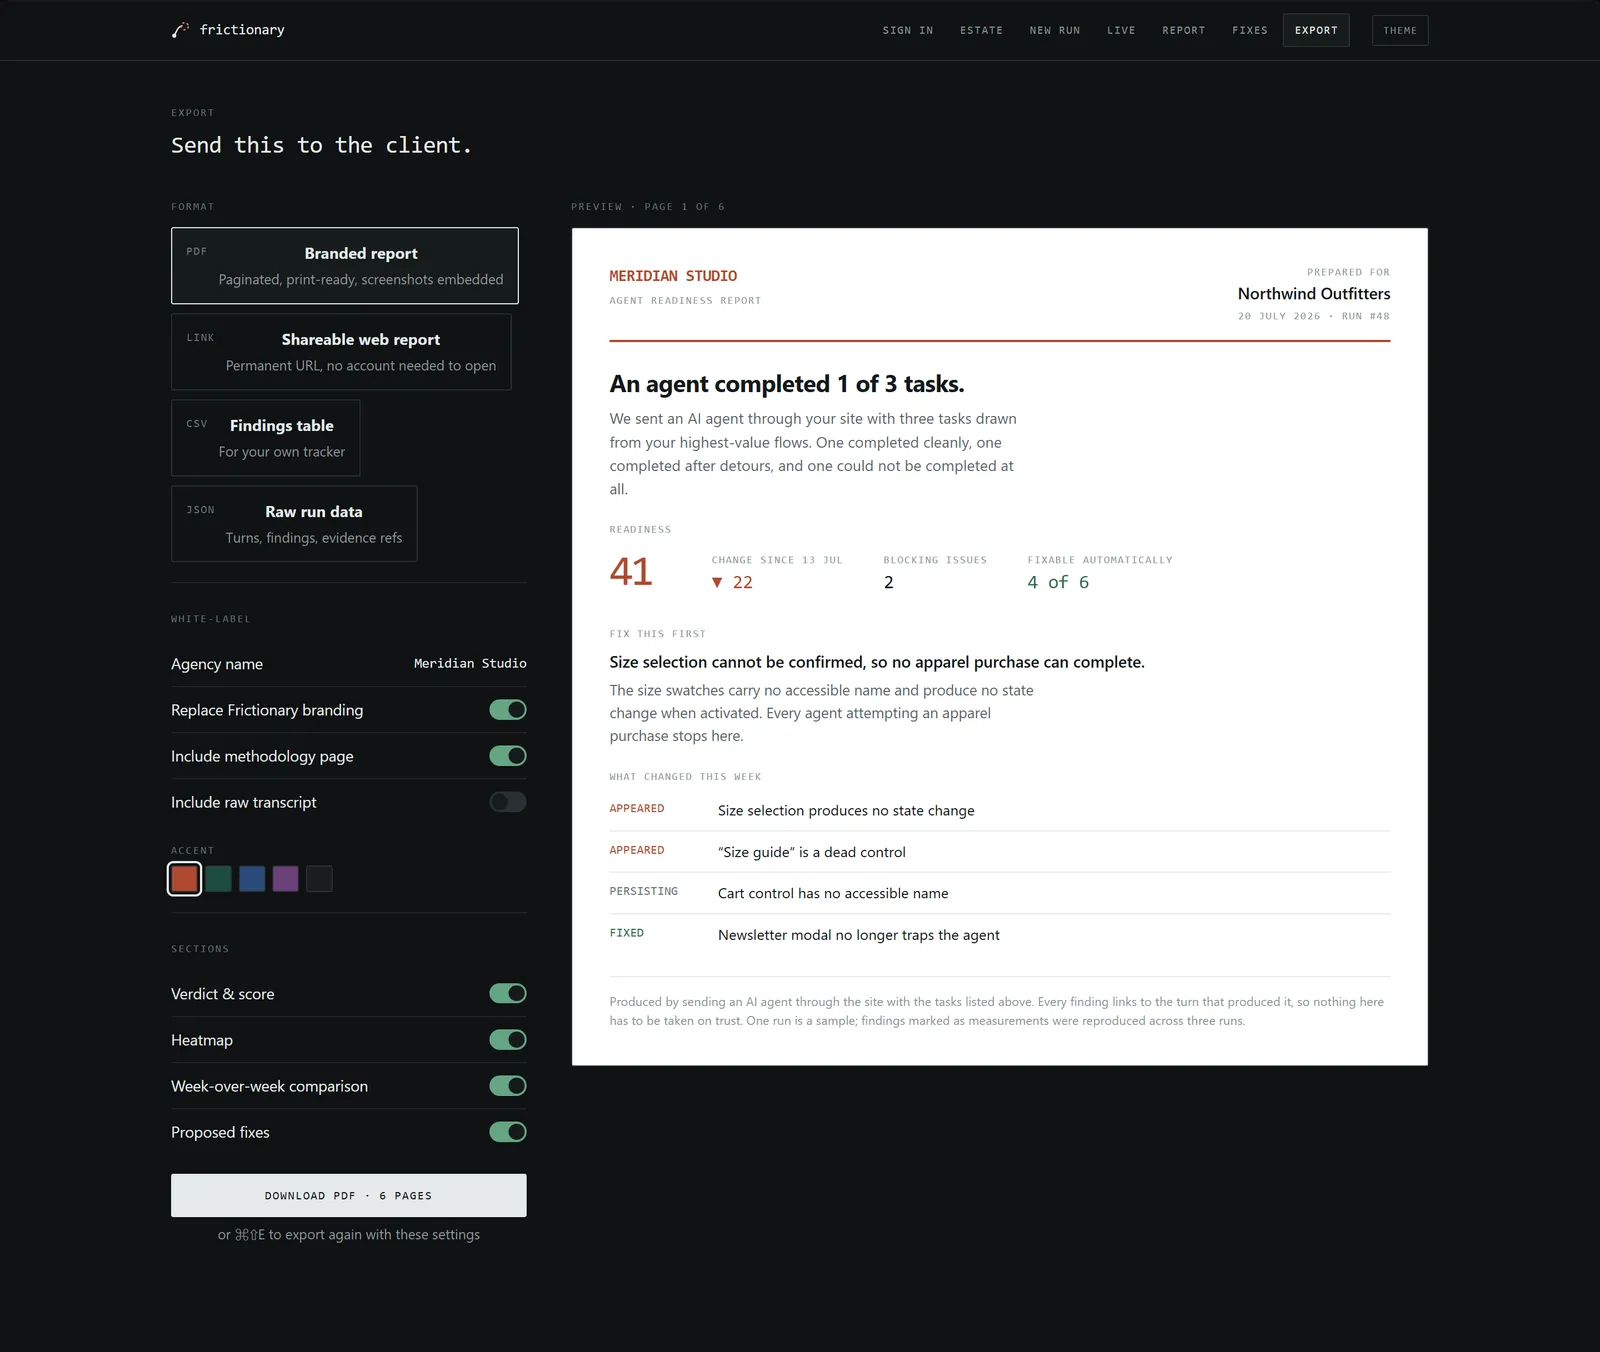
Task: Click "4 of 6" fixable automatically value
Action: coord(1058,583)
